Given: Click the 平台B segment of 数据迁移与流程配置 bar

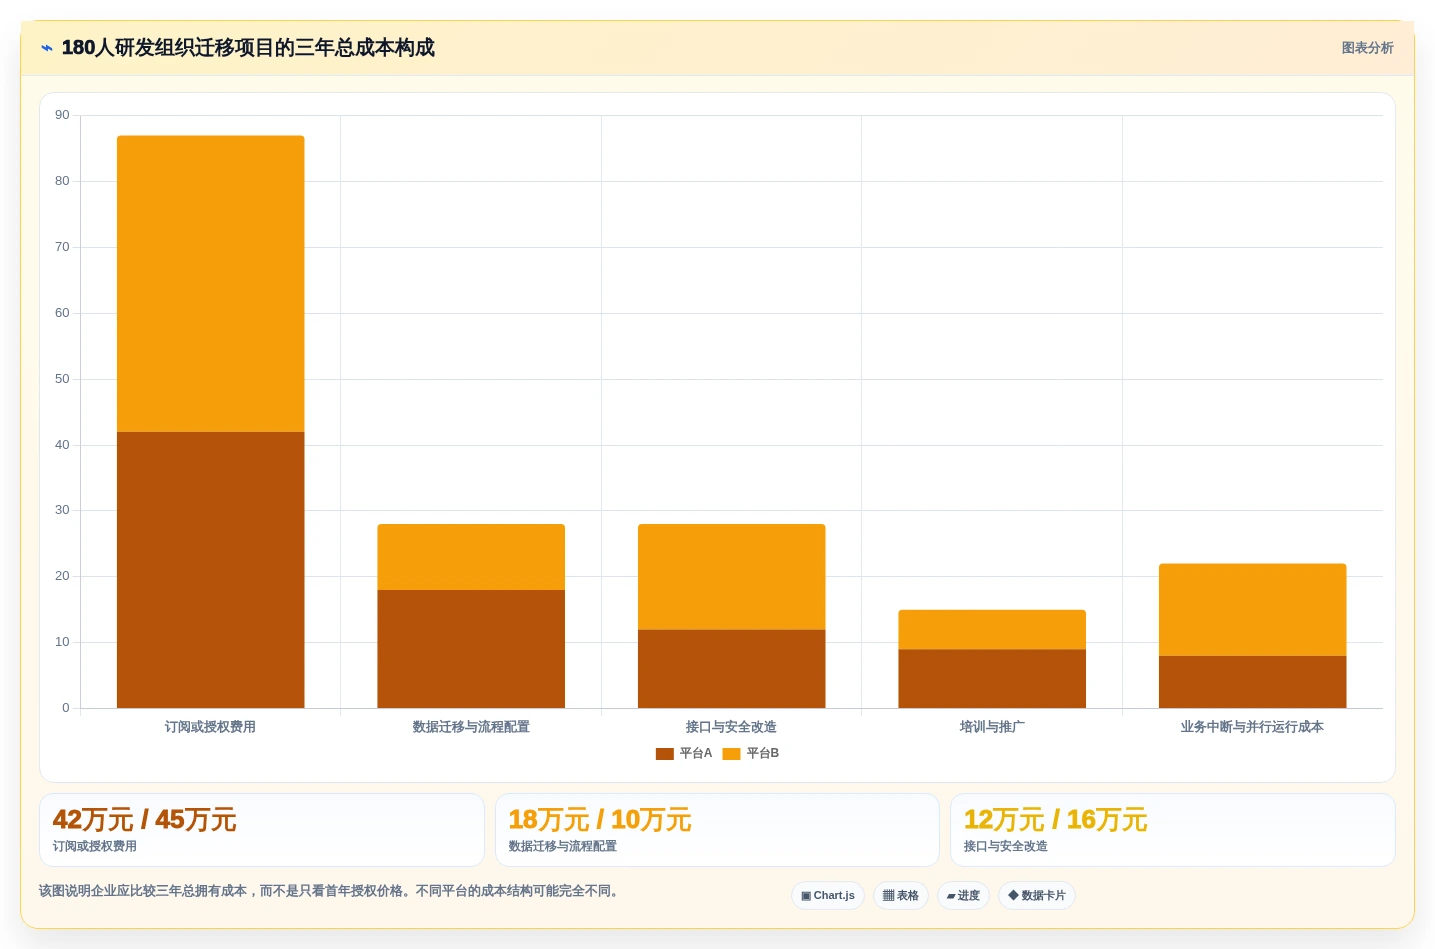Looking at the screenshot, I should click(471, 557).
